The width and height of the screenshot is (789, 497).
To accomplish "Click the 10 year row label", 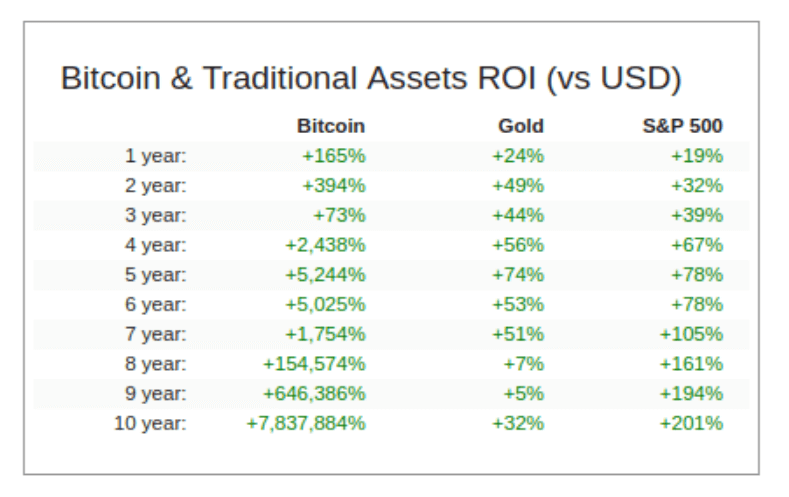I will (150, 423).
